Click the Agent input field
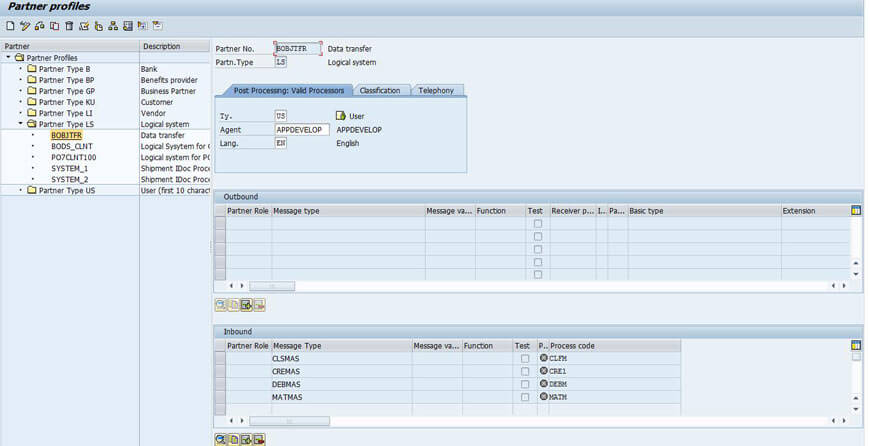The width and height of the screenshot is (870, 446). tap(301, 130)
